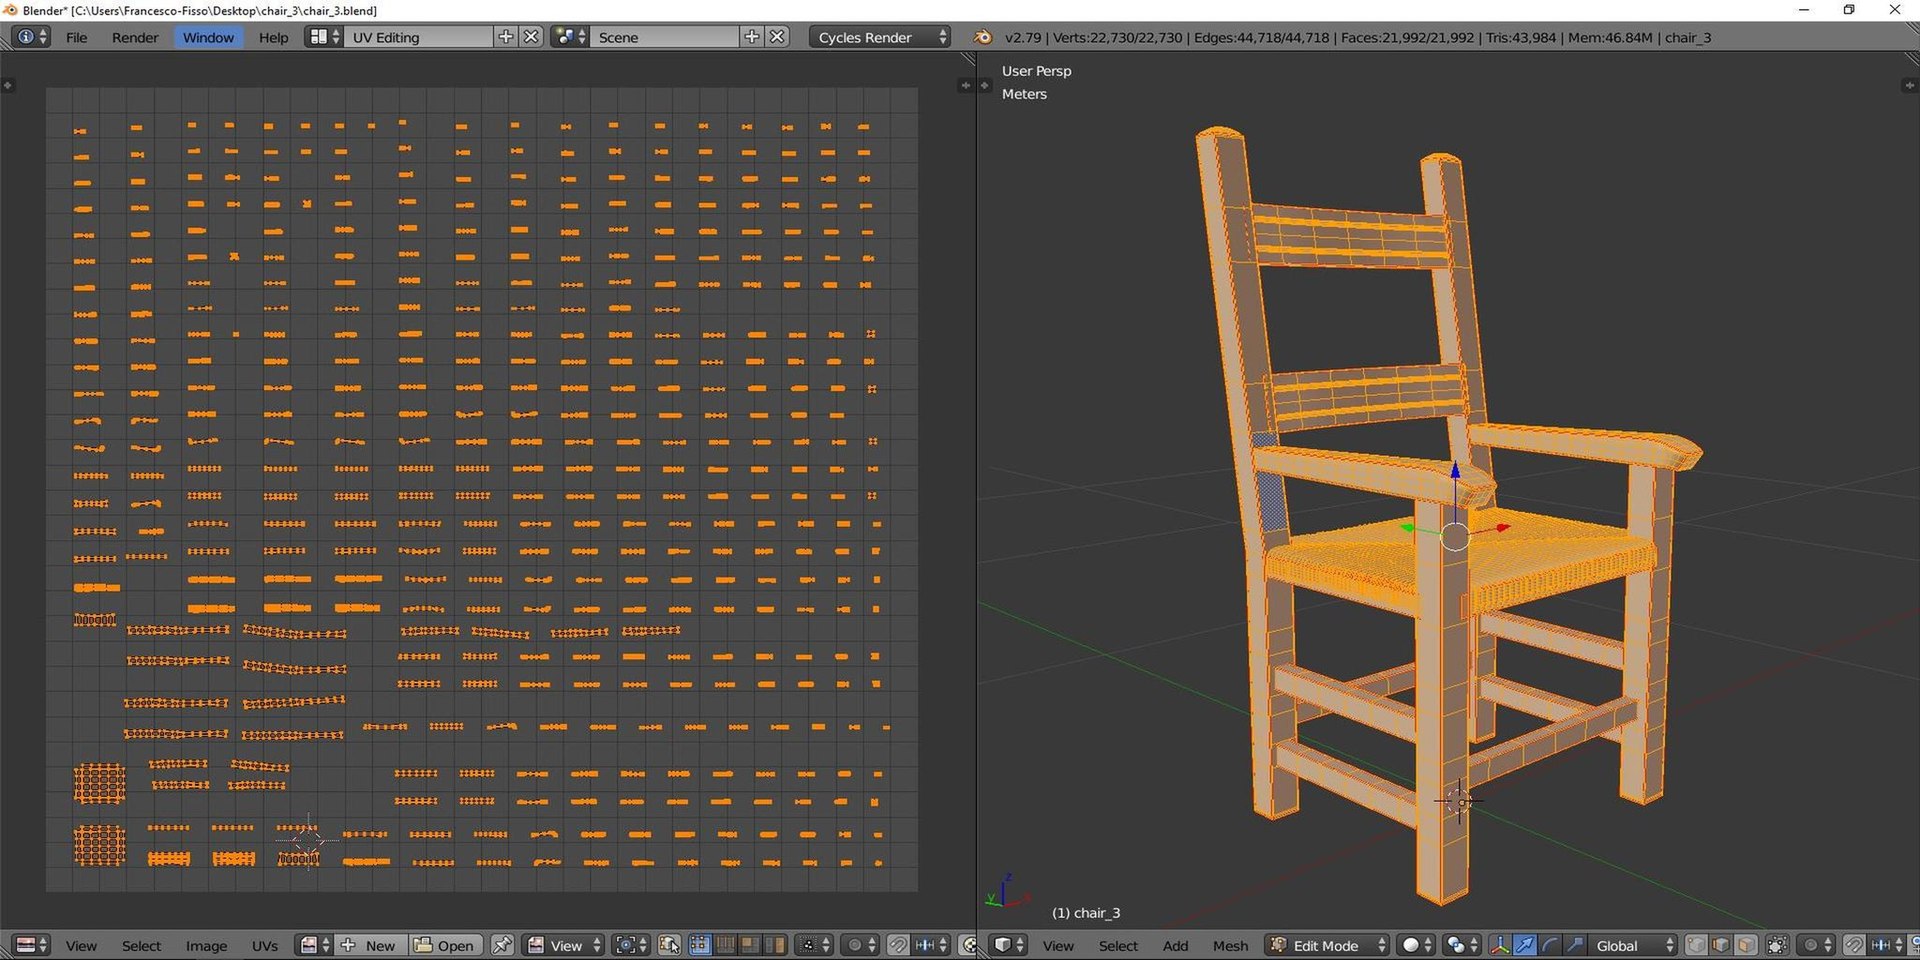Delete the current Scene

(777, 37)
